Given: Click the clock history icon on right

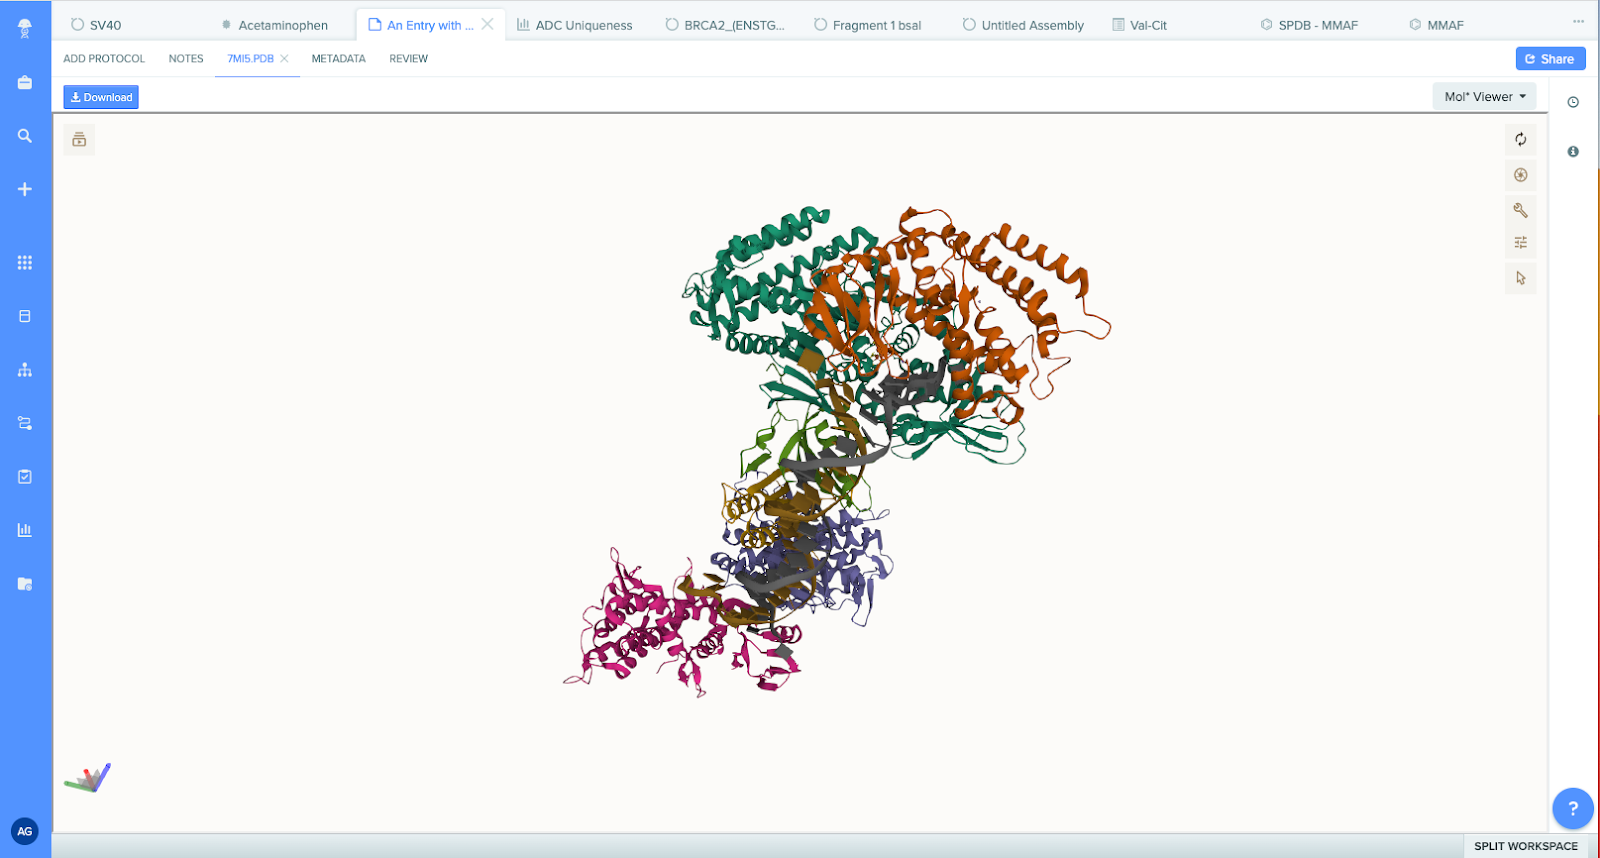Looking at the screenshot, I should 1573,102.
